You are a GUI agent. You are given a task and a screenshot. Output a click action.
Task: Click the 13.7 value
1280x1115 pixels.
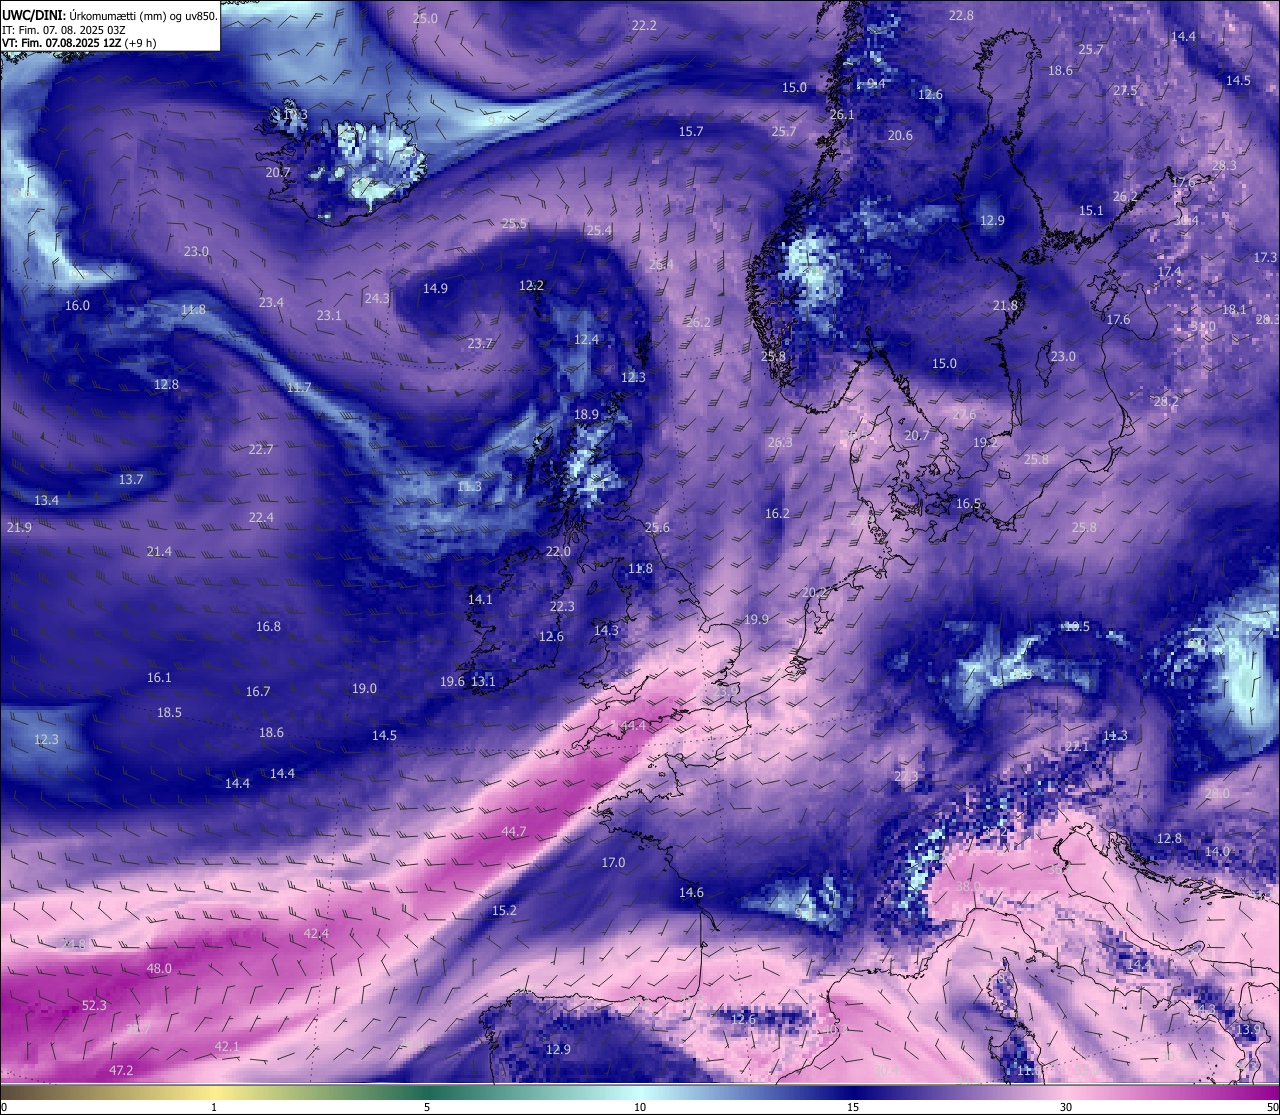[x=131, y=480]
